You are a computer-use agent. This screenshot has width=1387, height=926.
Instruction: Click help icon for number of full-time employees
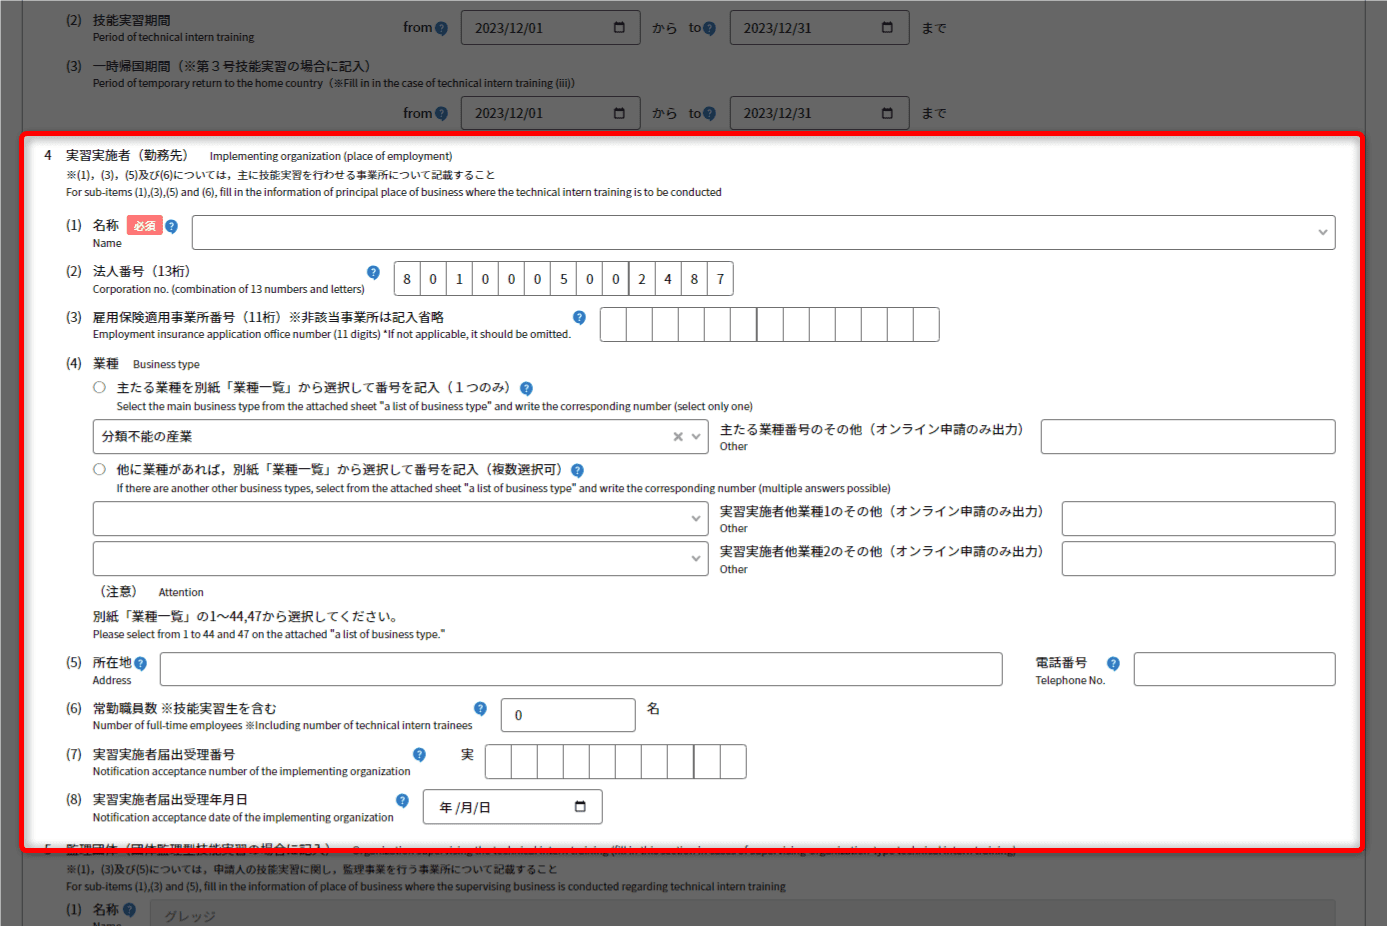480,708
